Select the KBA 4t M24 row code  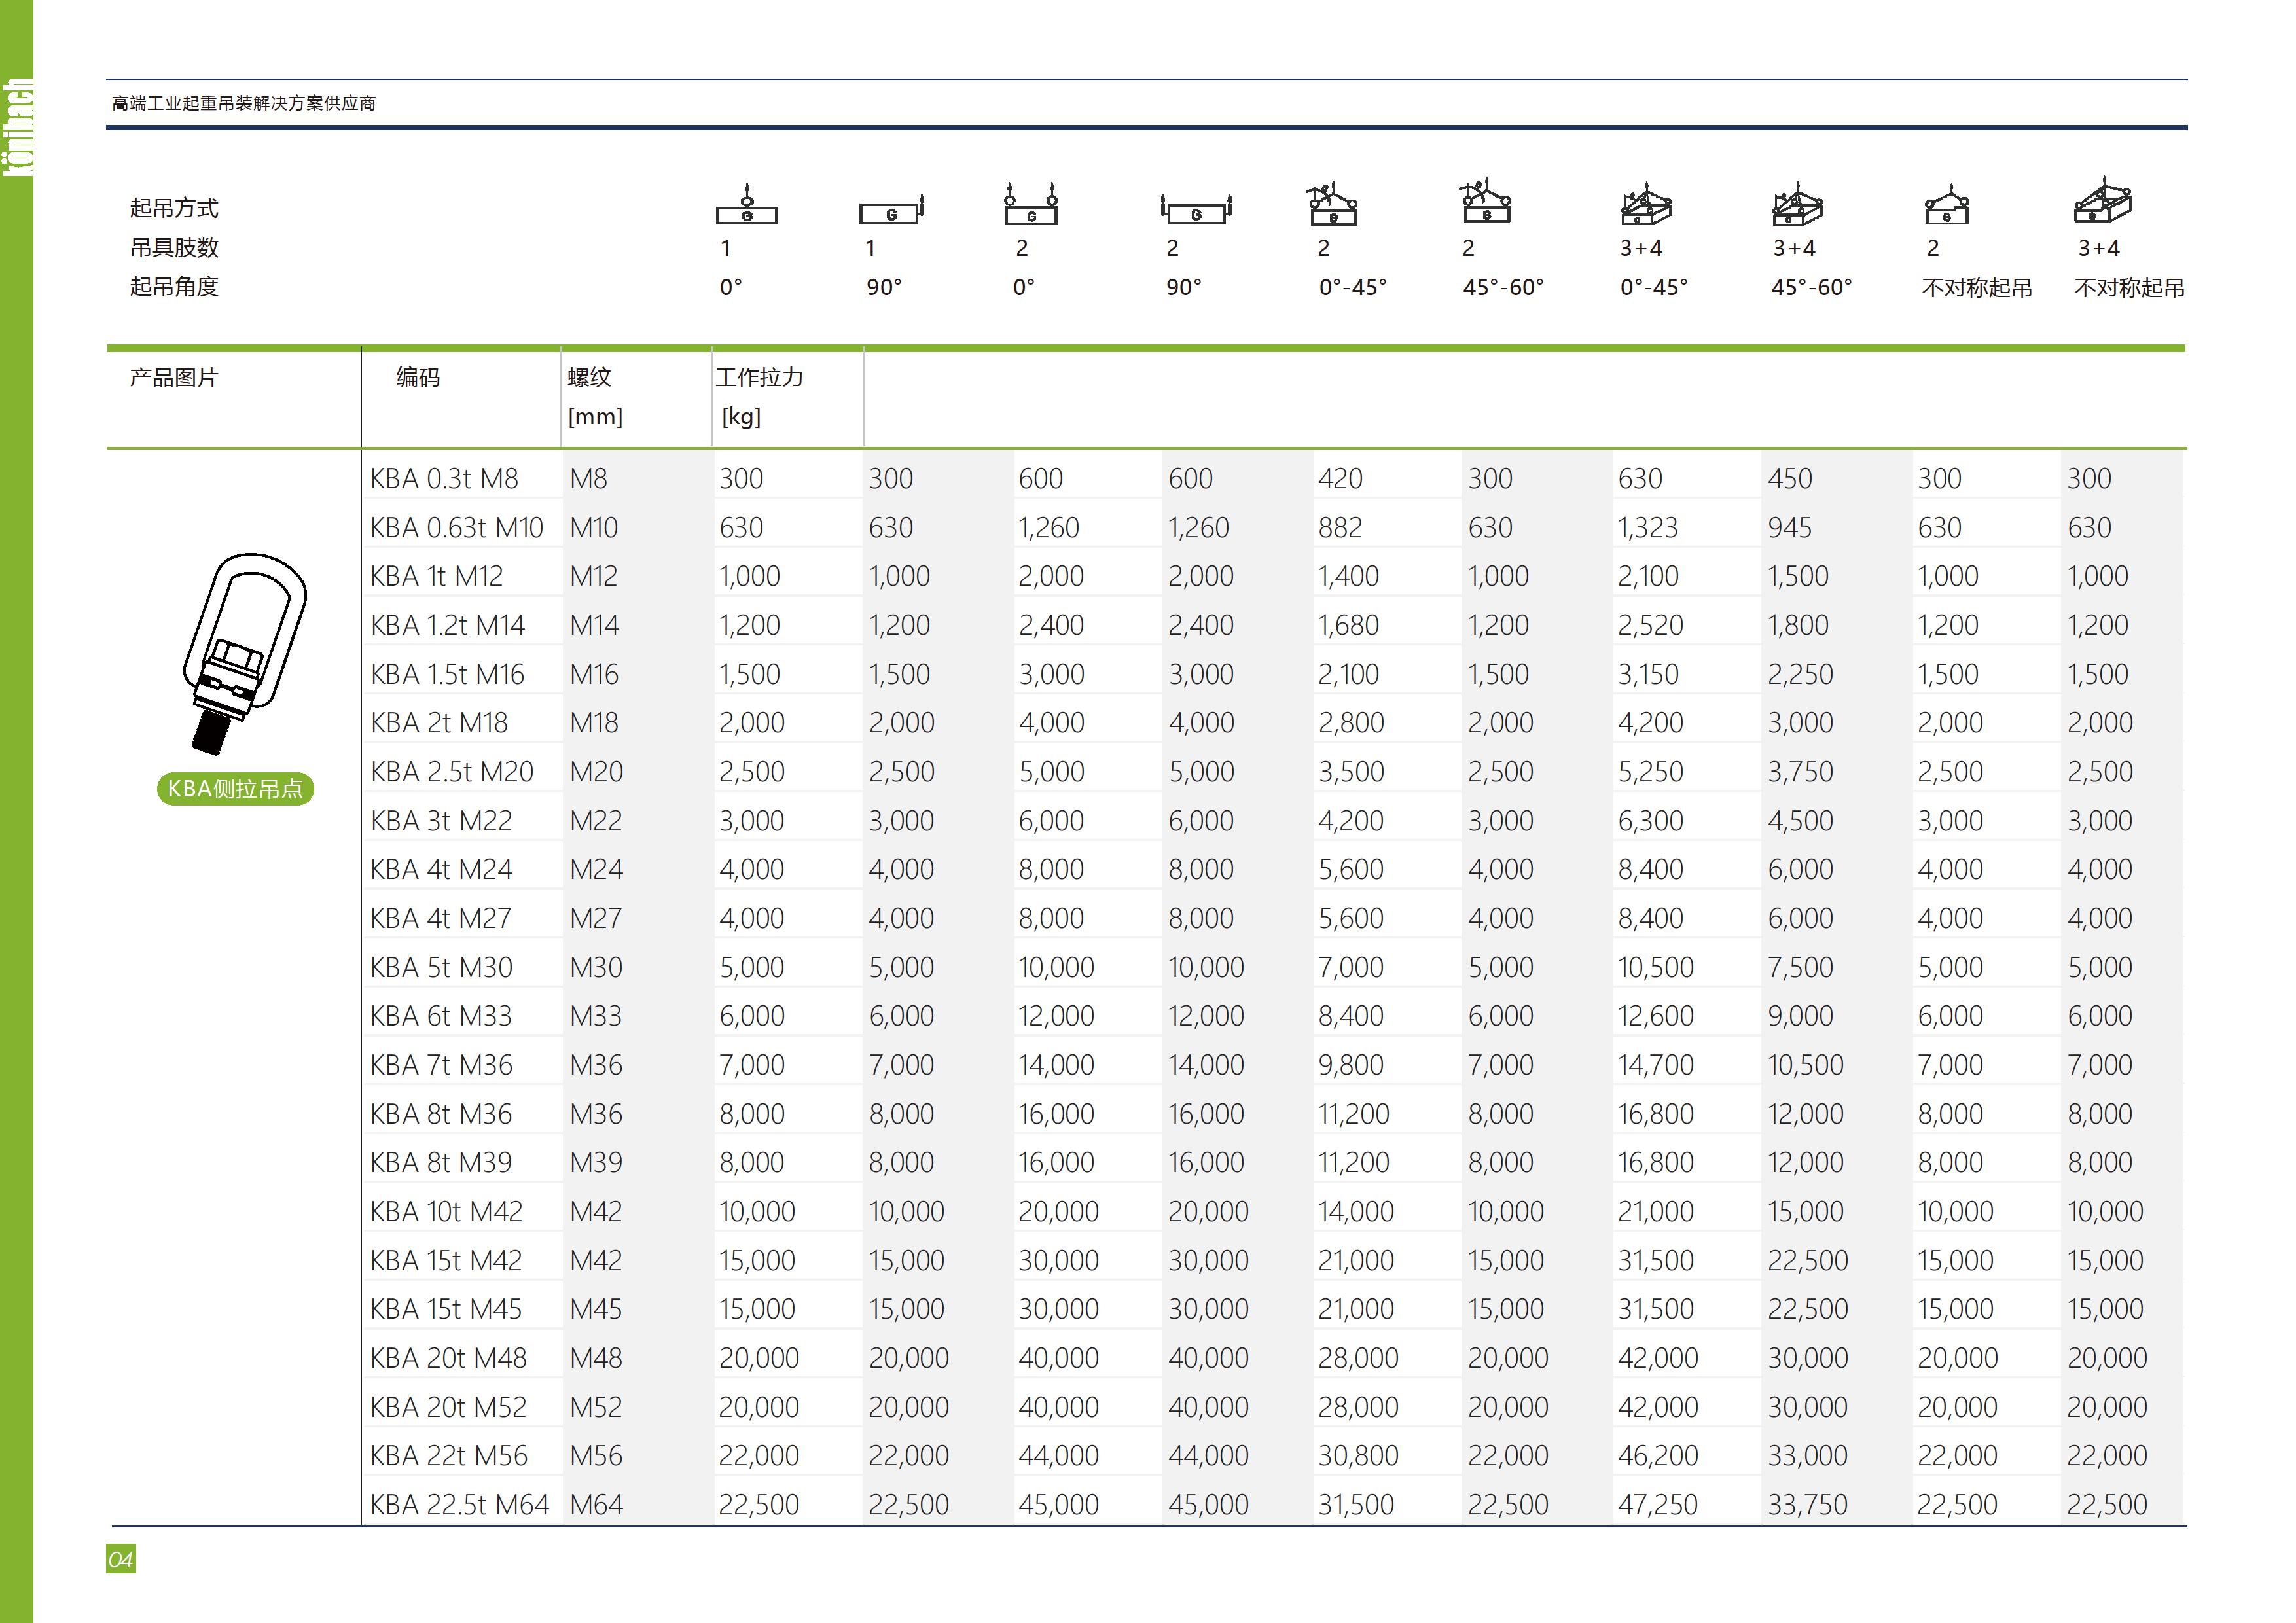(441, 870)
